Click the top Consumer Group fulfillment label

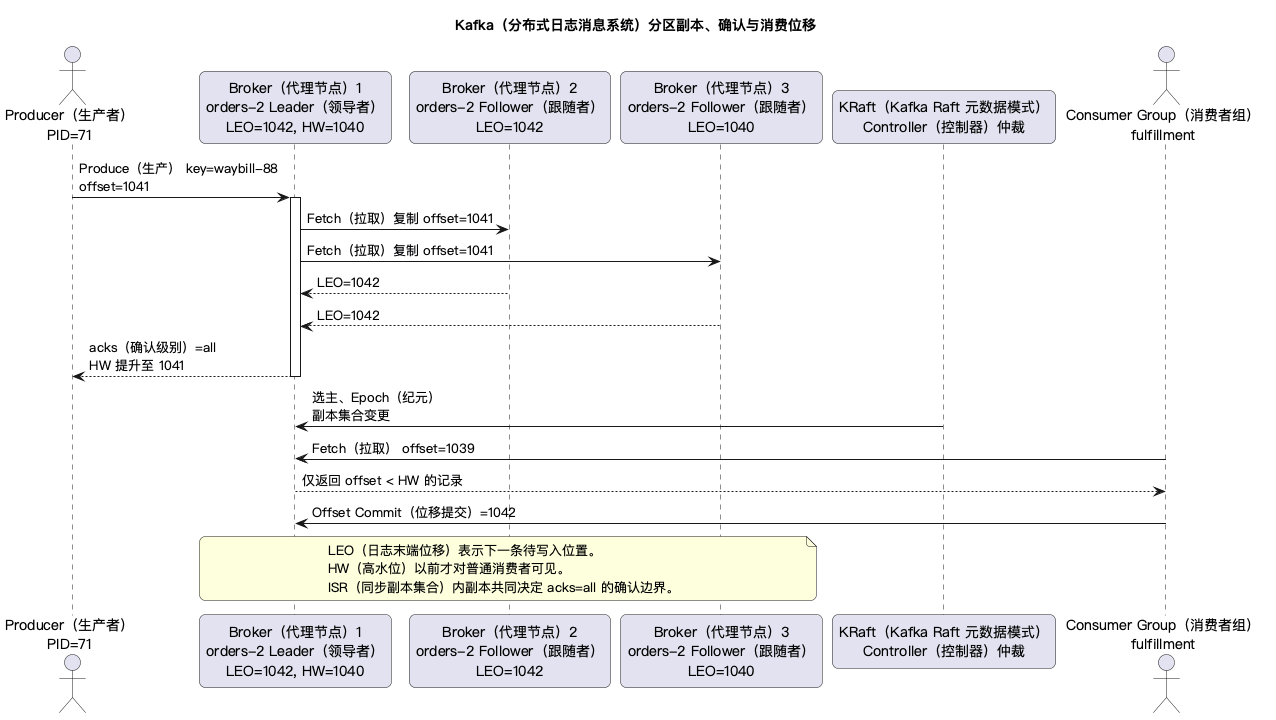[1163, 125]
